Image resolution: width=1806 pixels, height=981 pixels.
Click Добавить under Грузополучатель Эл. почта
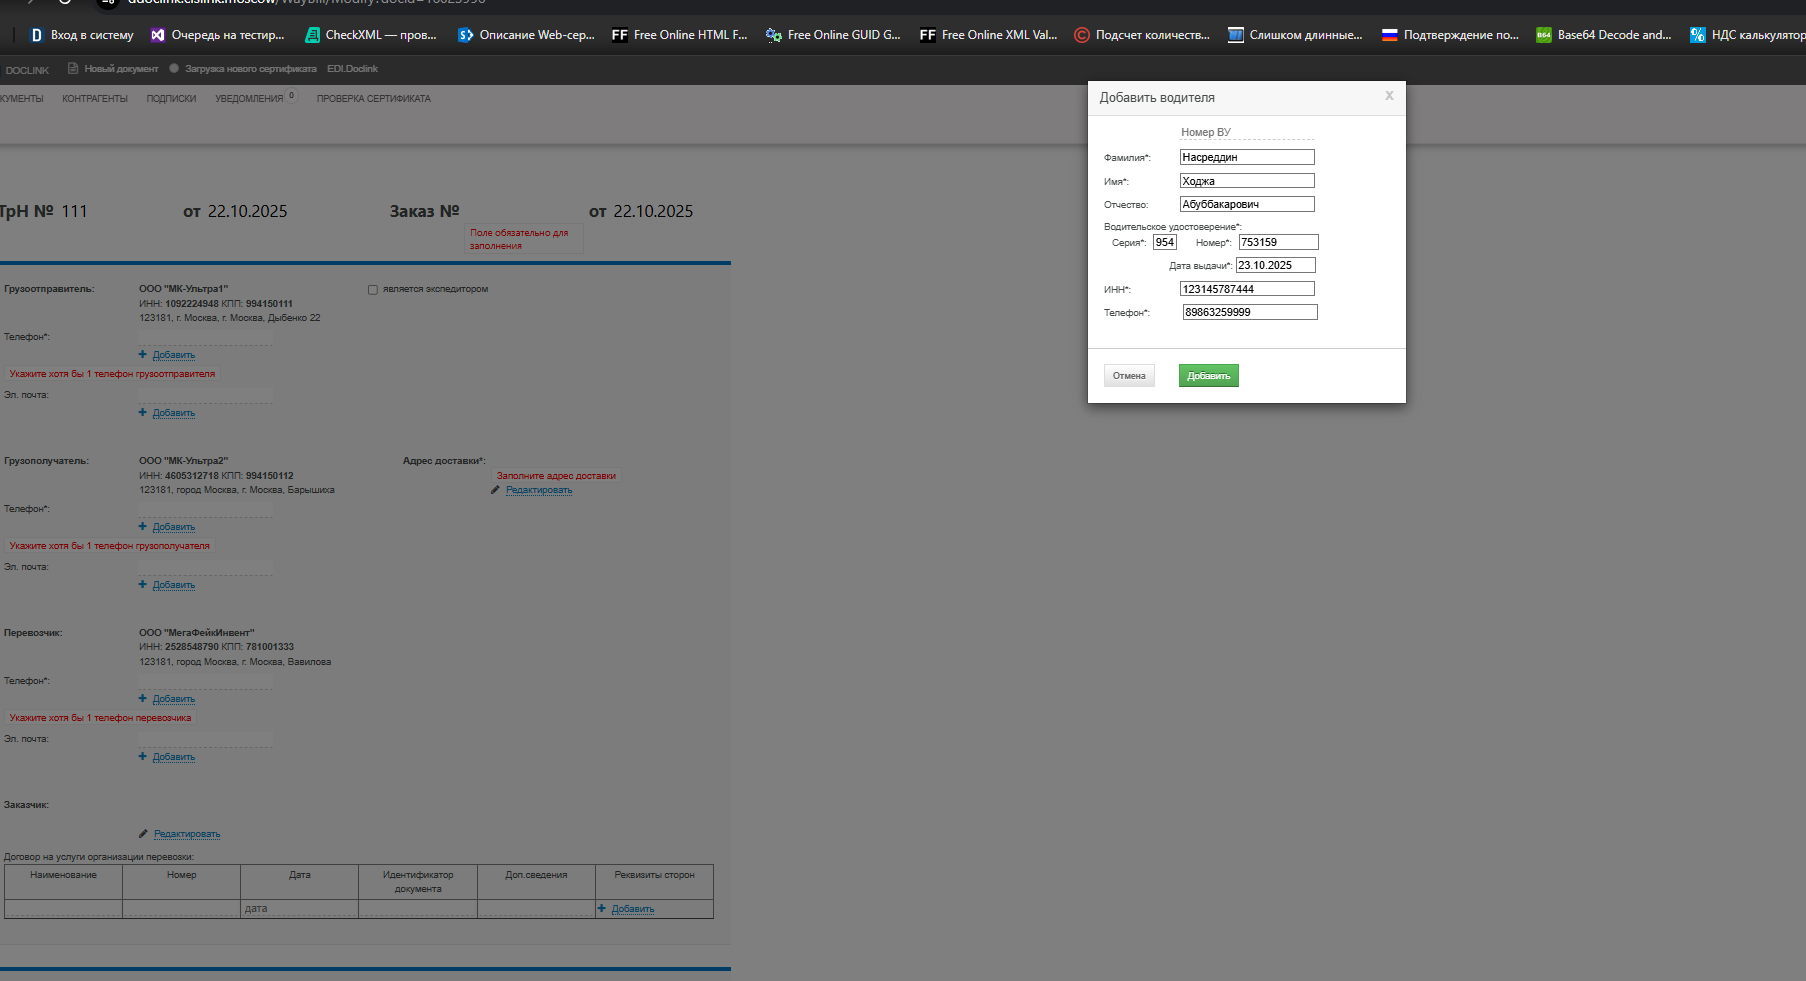[x=173, y=585]
